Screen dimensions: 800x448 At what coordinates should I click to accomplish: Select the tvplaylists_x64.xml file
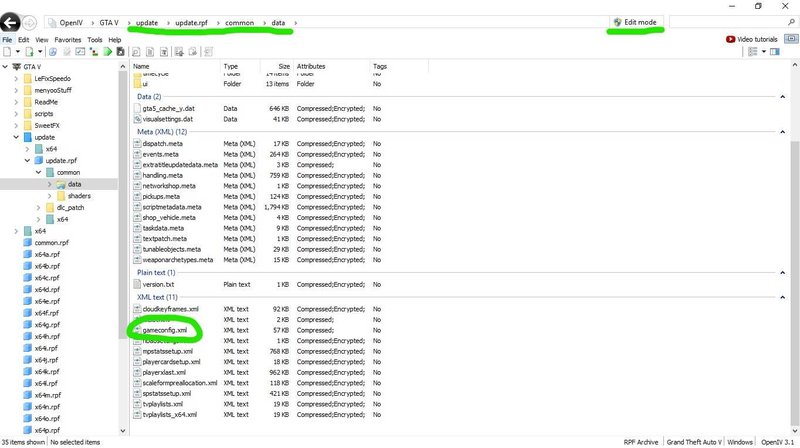[x=169, y=415]
